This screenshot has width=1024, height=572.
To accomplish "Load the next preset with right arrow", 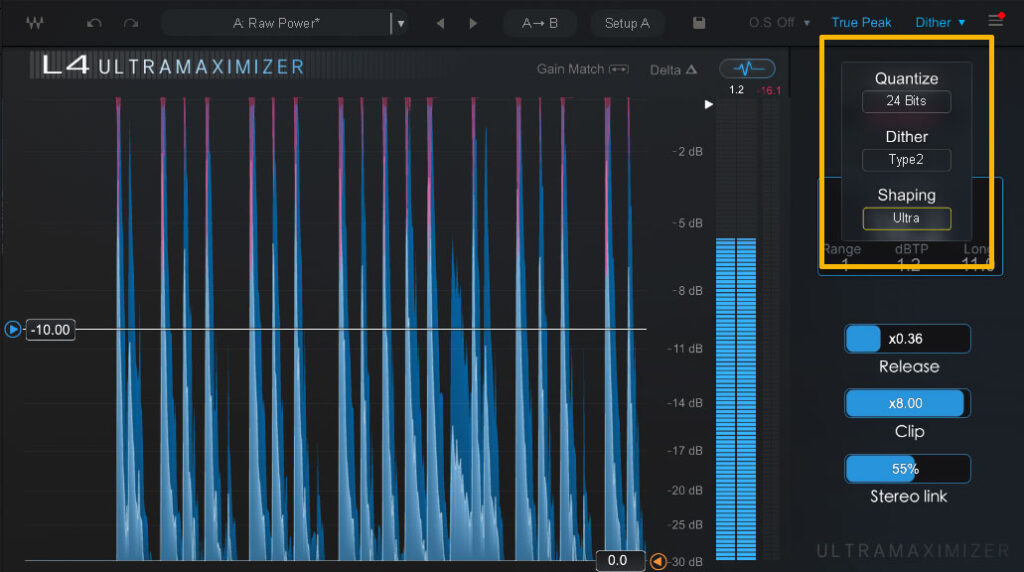I will pyautogui.click(x=473, y=22).
